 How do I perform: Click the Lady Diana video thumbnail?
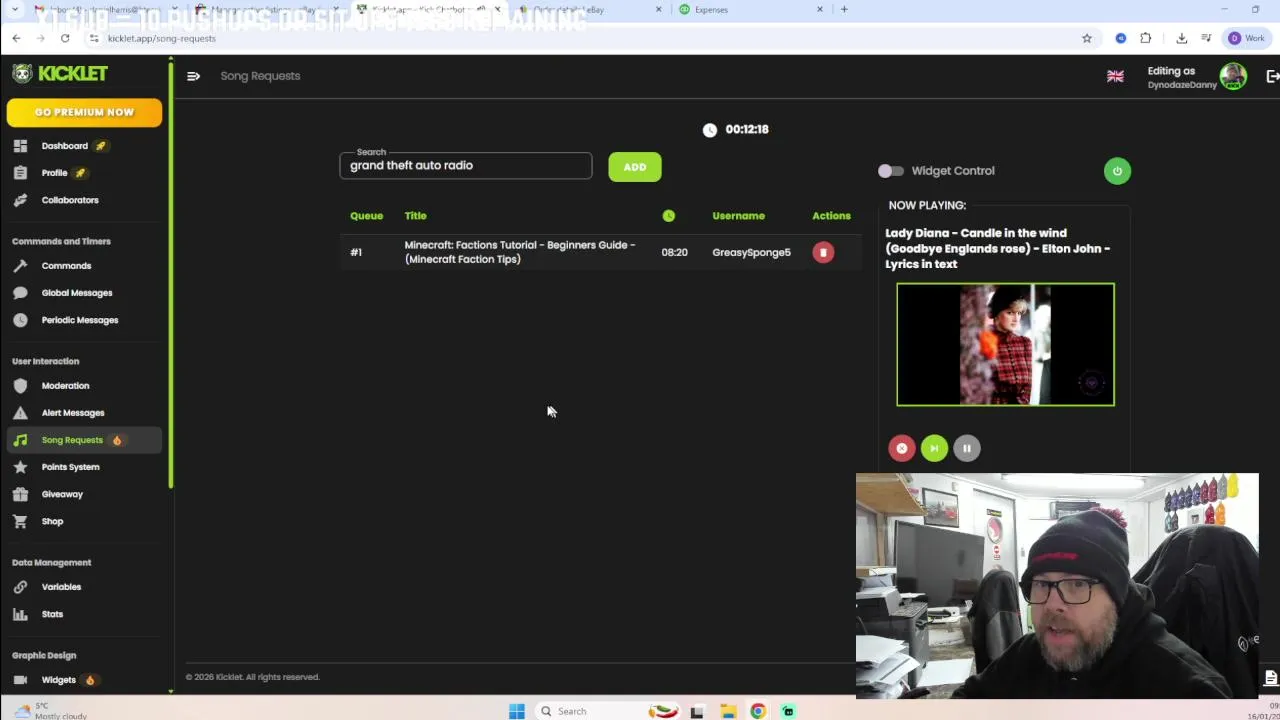point(1005,345)
